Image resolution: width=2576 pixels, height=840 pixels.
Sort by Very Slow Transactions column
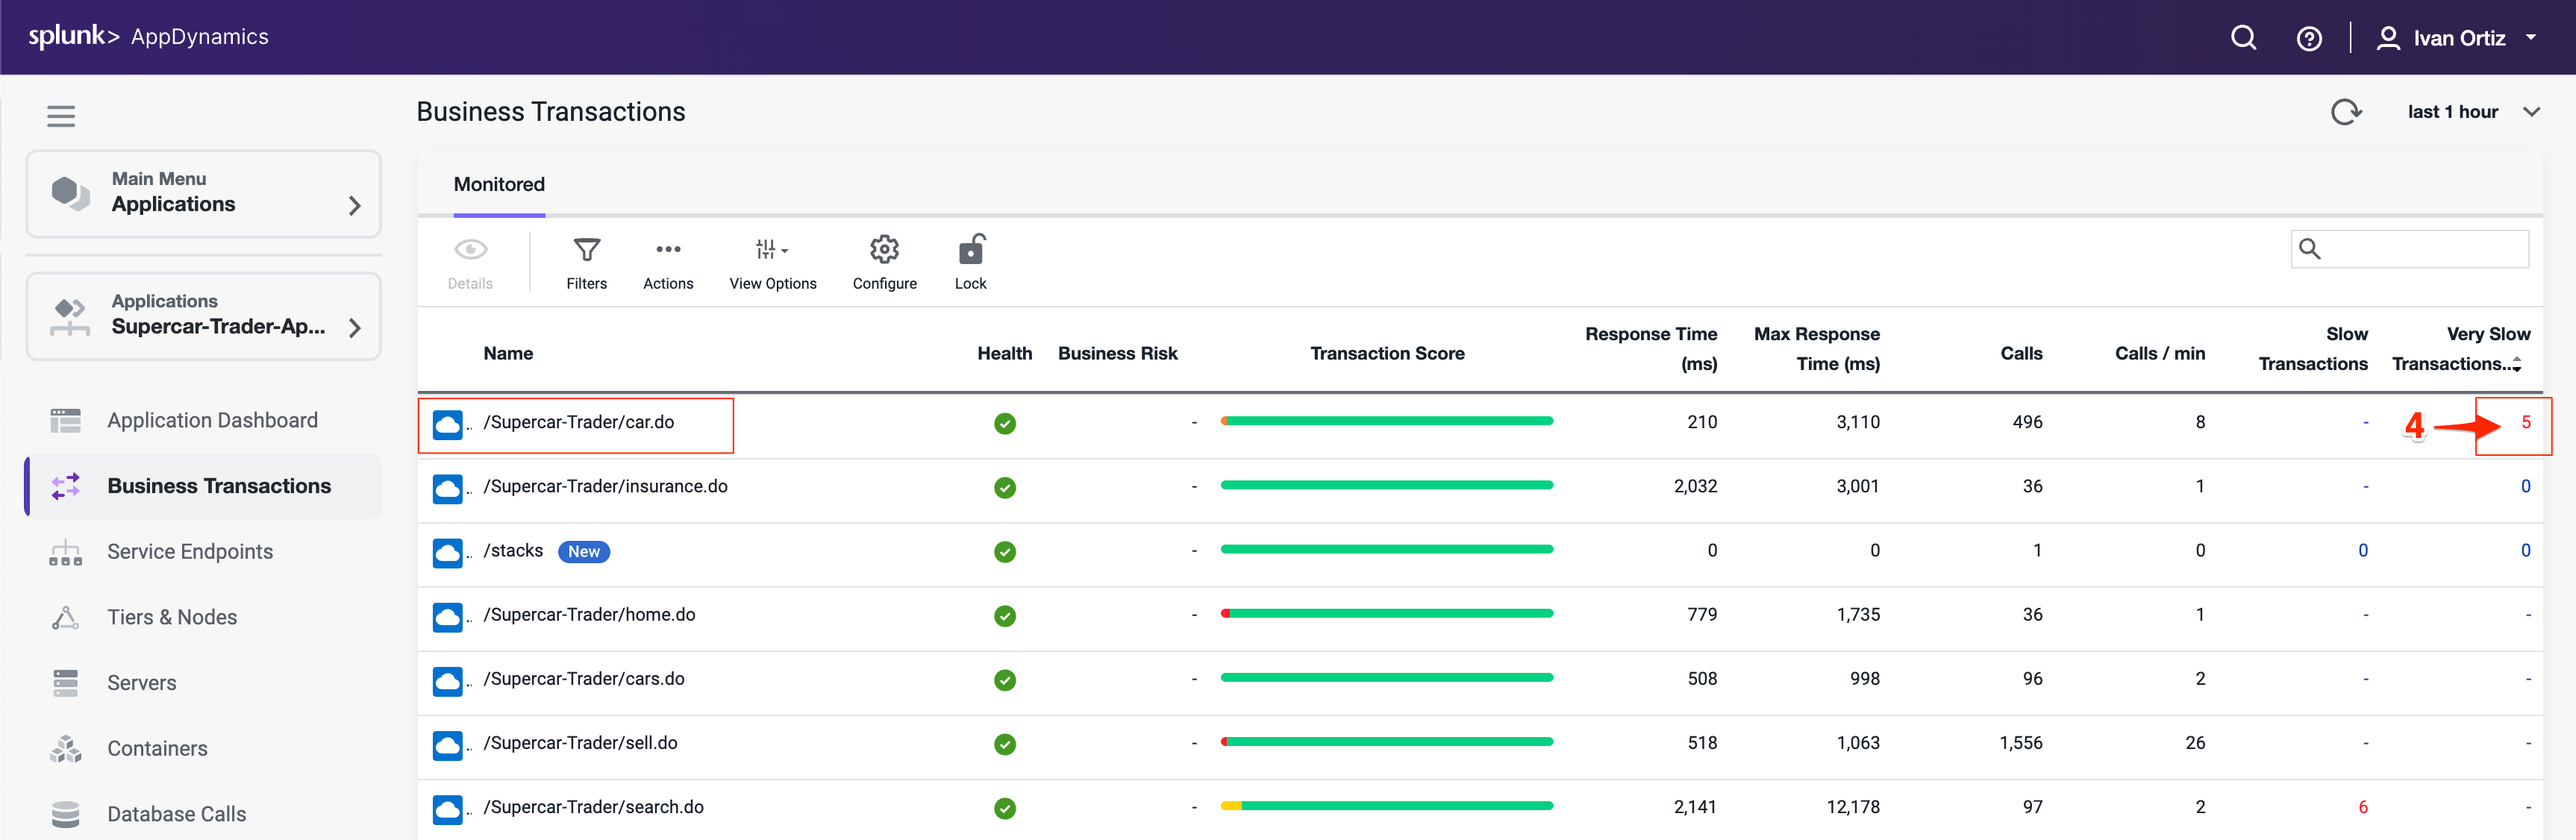tap(2460, 349)
